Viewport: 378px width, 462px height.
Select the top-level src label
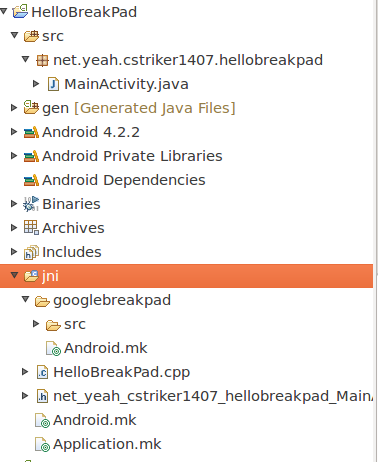(53, 36)
